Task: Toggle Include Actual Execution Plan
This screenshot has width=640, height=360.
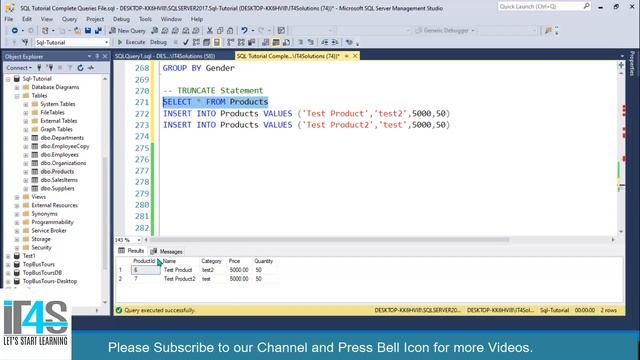Action: [x=231, y=42]
